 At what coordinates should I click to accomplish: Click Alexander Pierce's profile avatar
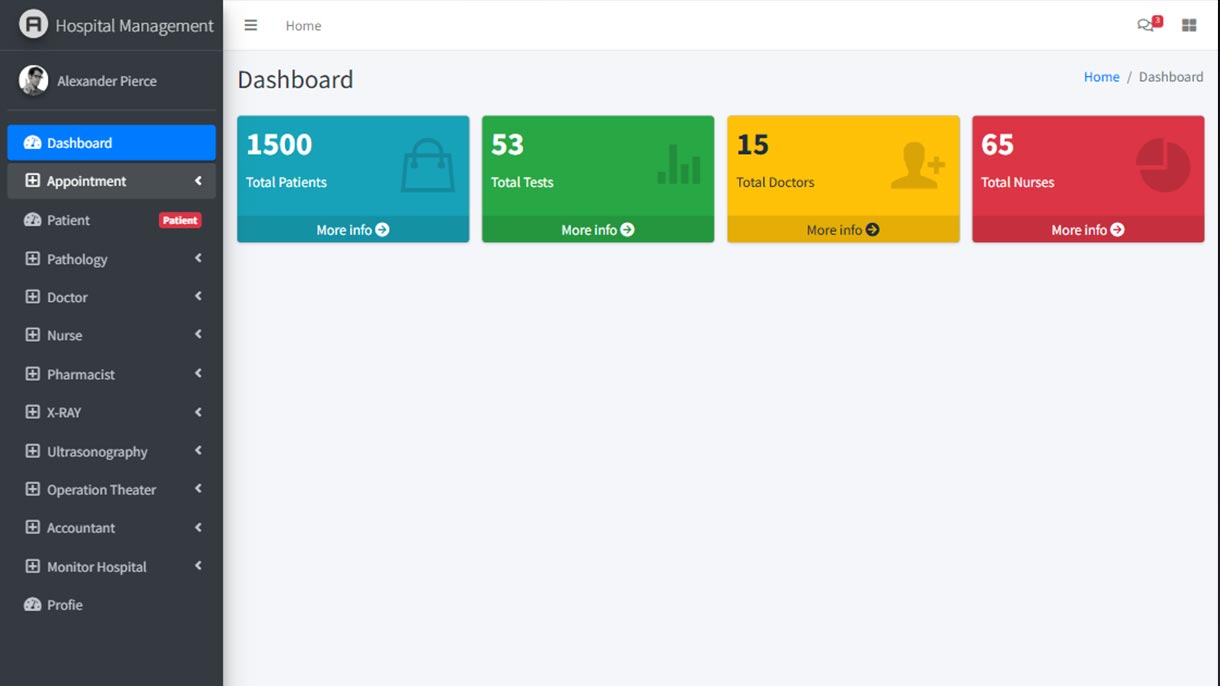(33, 81)
